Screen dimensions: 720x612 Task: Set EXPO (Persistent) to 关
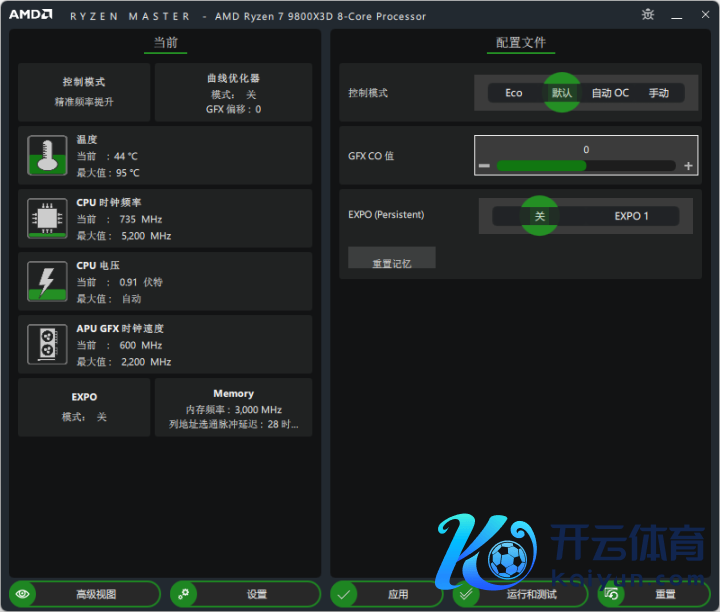pos(540,216)
